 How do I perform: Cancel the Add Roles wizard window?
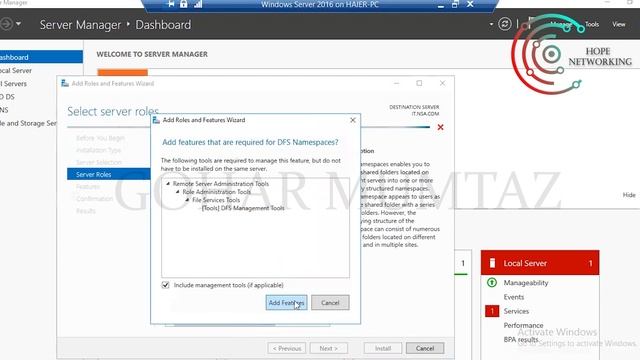point(424,348)
